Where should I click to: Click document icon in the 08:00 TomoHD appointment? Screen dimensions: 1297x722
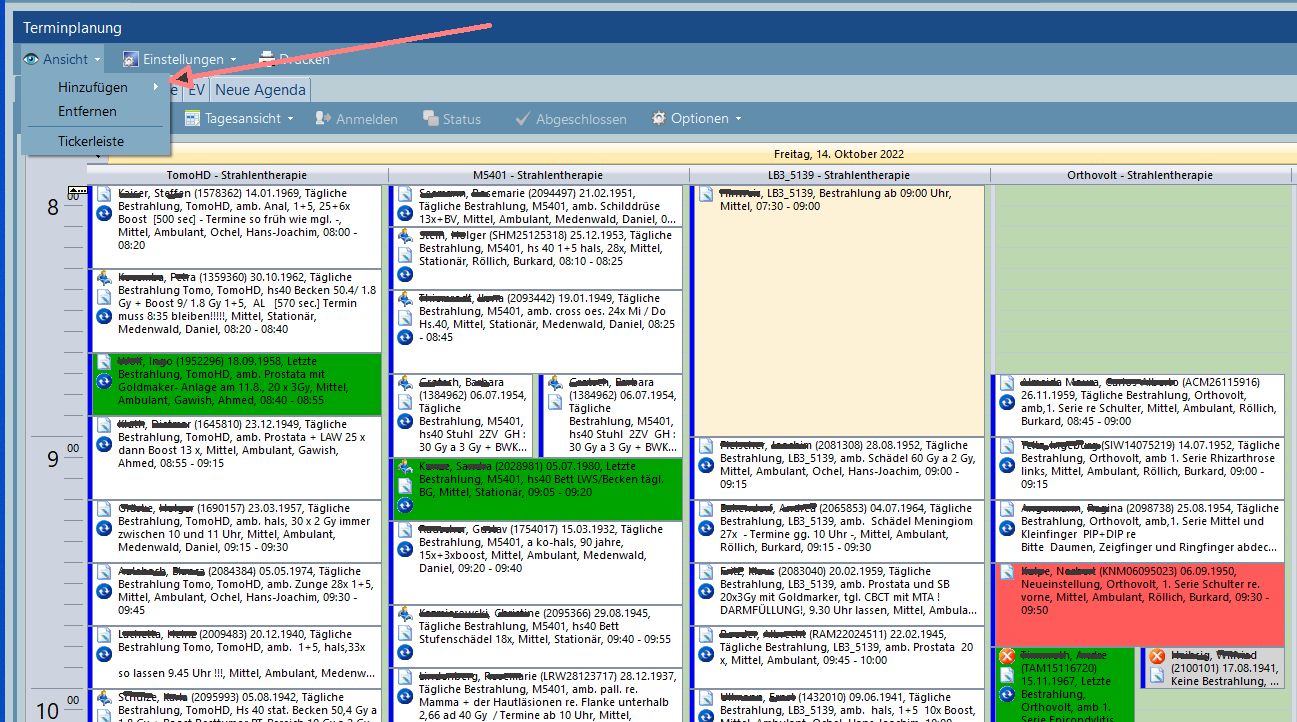pyautogui.click(x=104, y=194)
